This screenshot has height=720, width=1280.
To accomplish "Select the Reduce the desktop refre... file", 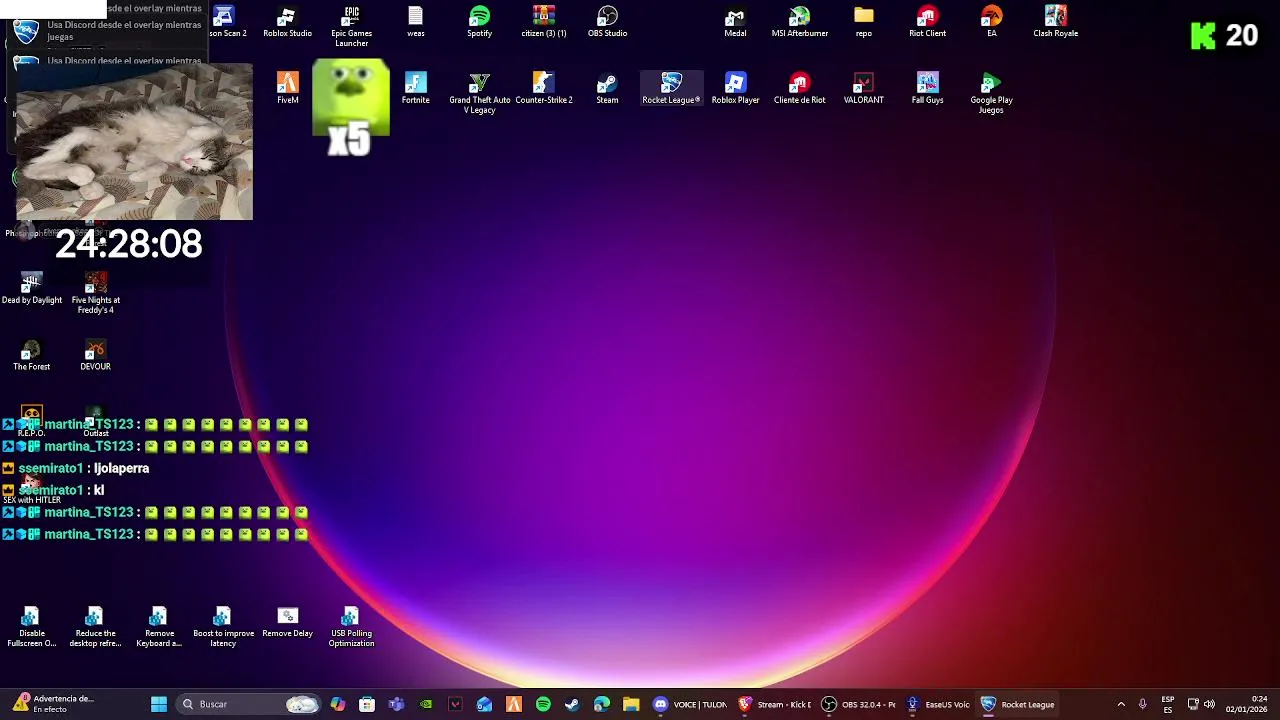I will 95,627.
